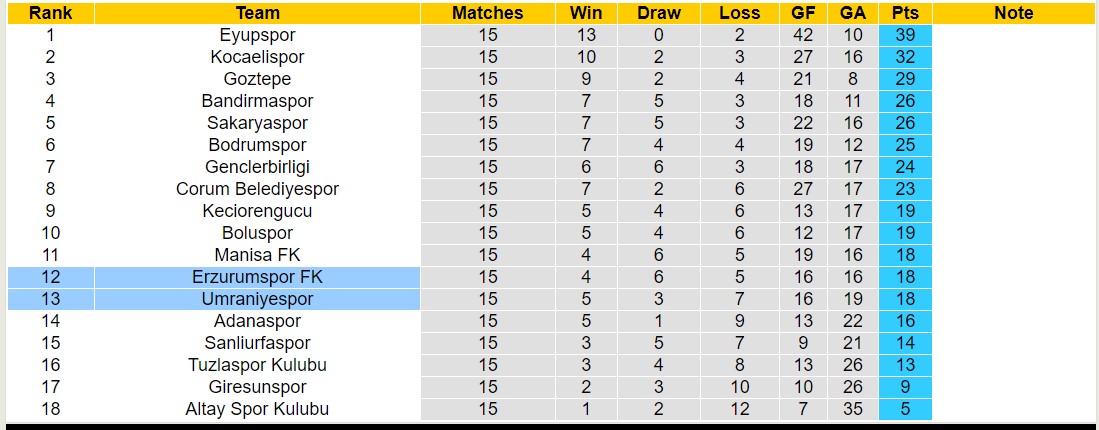This screenshot has width=1099, height=430.
Task: Open the Tuzlaspor Kulubu team entry
Action: click(257, 365)
